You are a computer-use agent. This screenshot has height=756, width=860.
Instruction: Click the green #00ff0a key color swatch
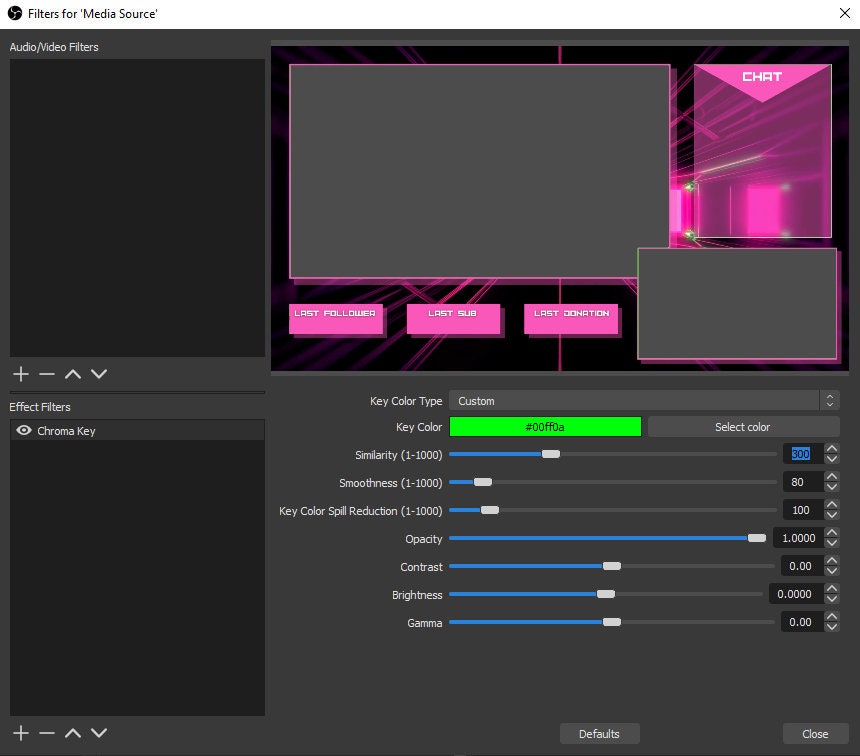coord(546,426)
